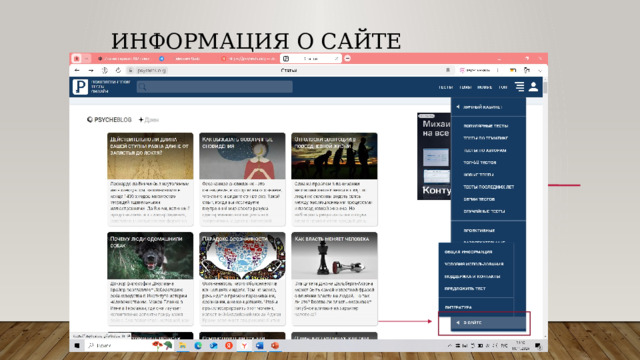This screenshot has height=360, width=640.
Task: Open the Windows Start button
Action: point(77,346)
